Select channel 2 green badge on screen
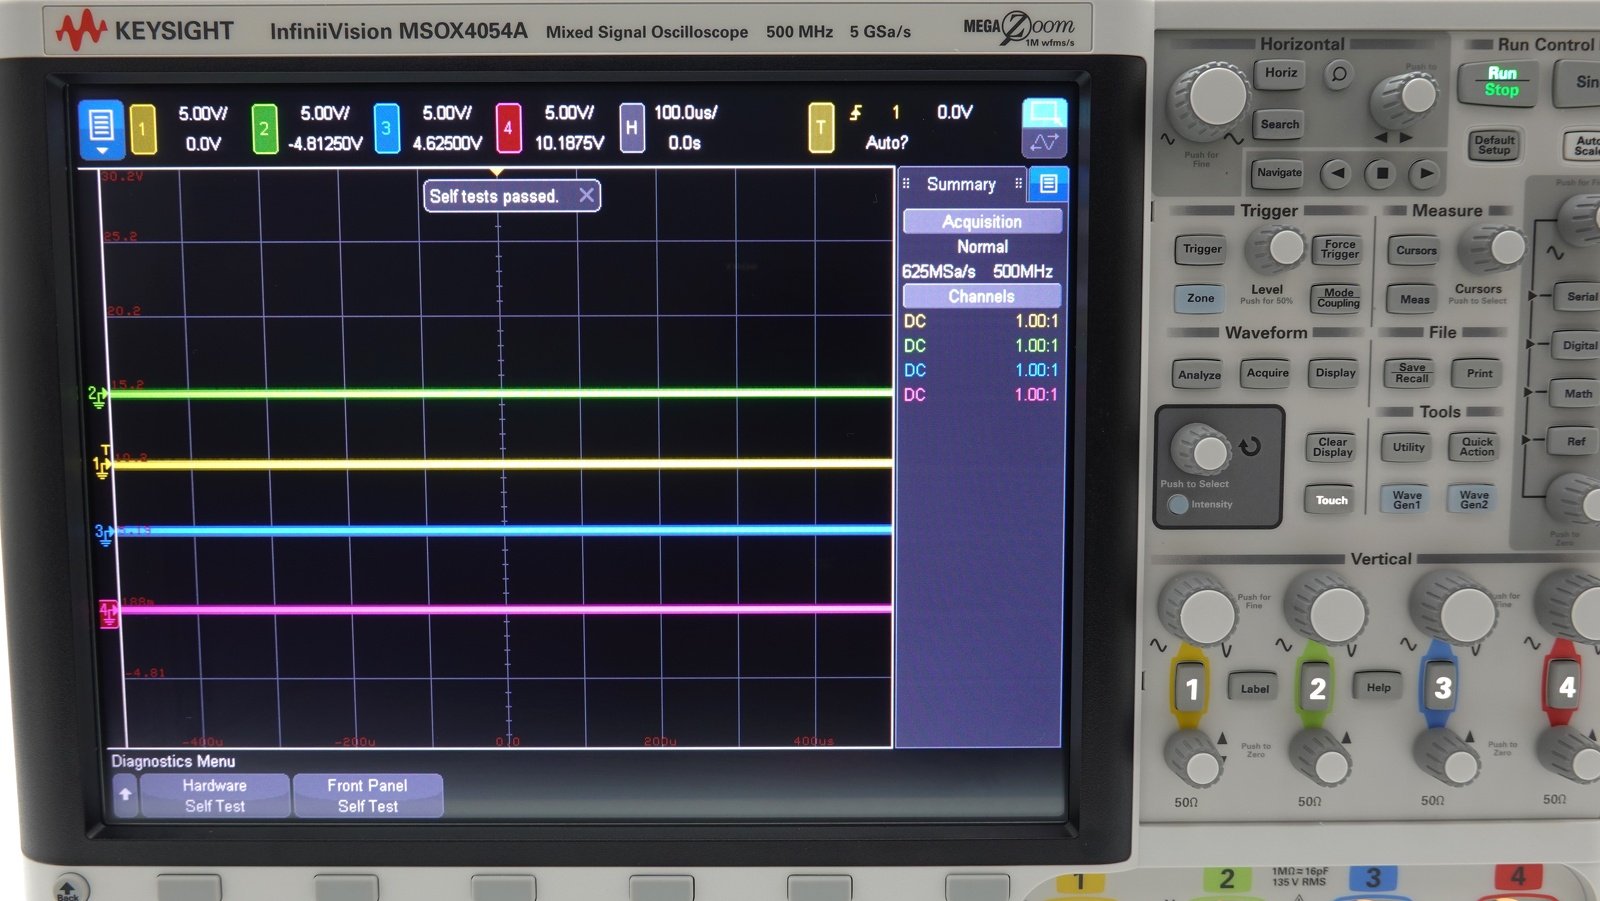The height and width of the screenshot is (901, 1600). click(x=264, y=129)
